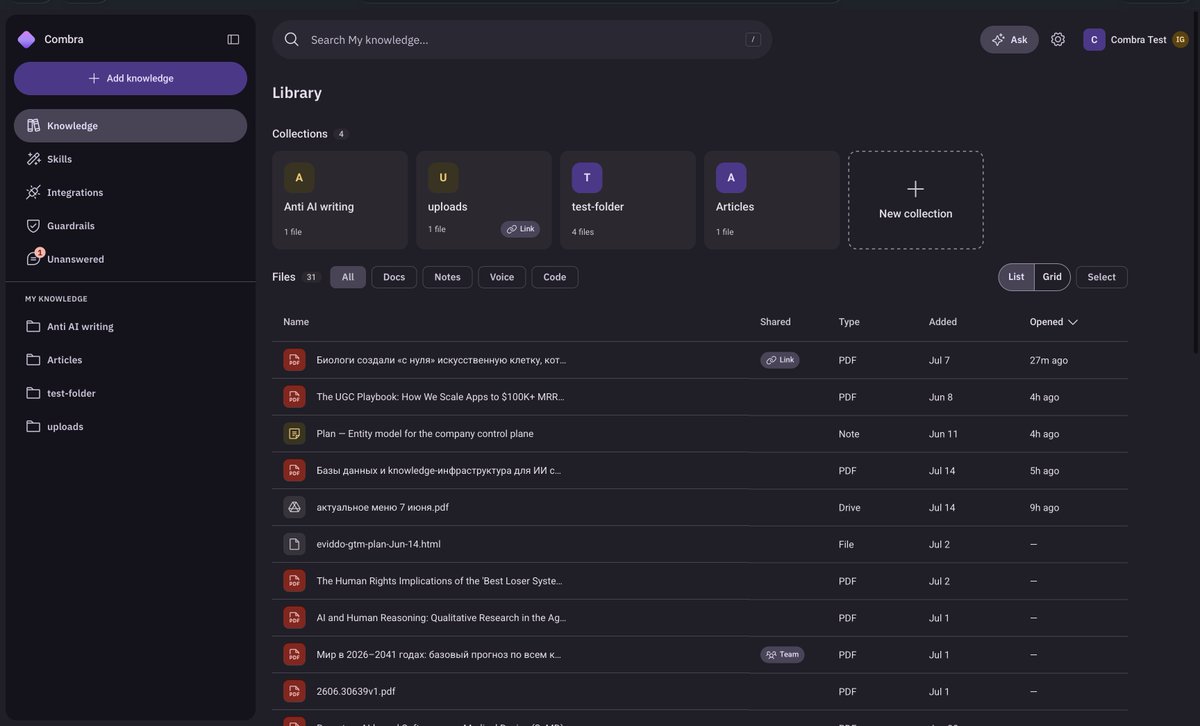Create a New collection card
The height and width of the screenshot is (726, 1200).
915,200
